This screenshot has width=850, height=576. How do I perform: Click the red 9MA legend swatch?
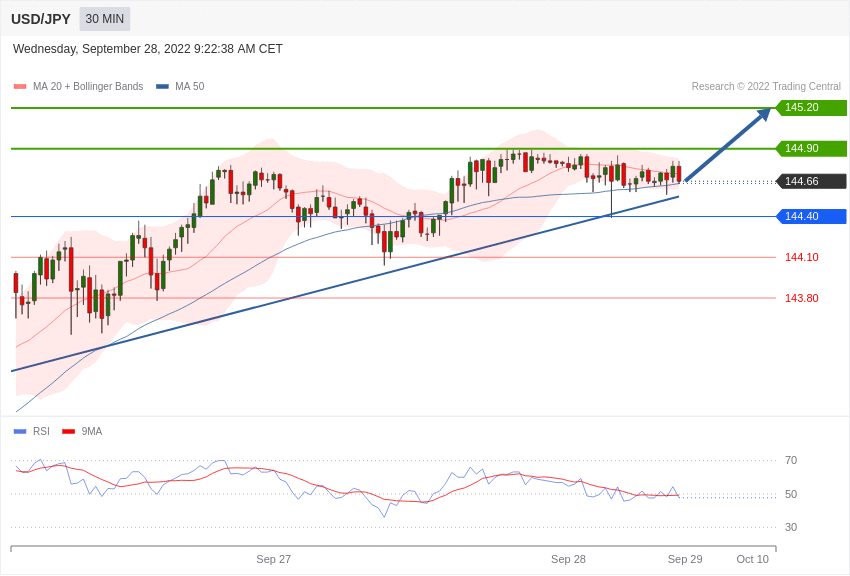pyautogui.click(x=69, y=431)
